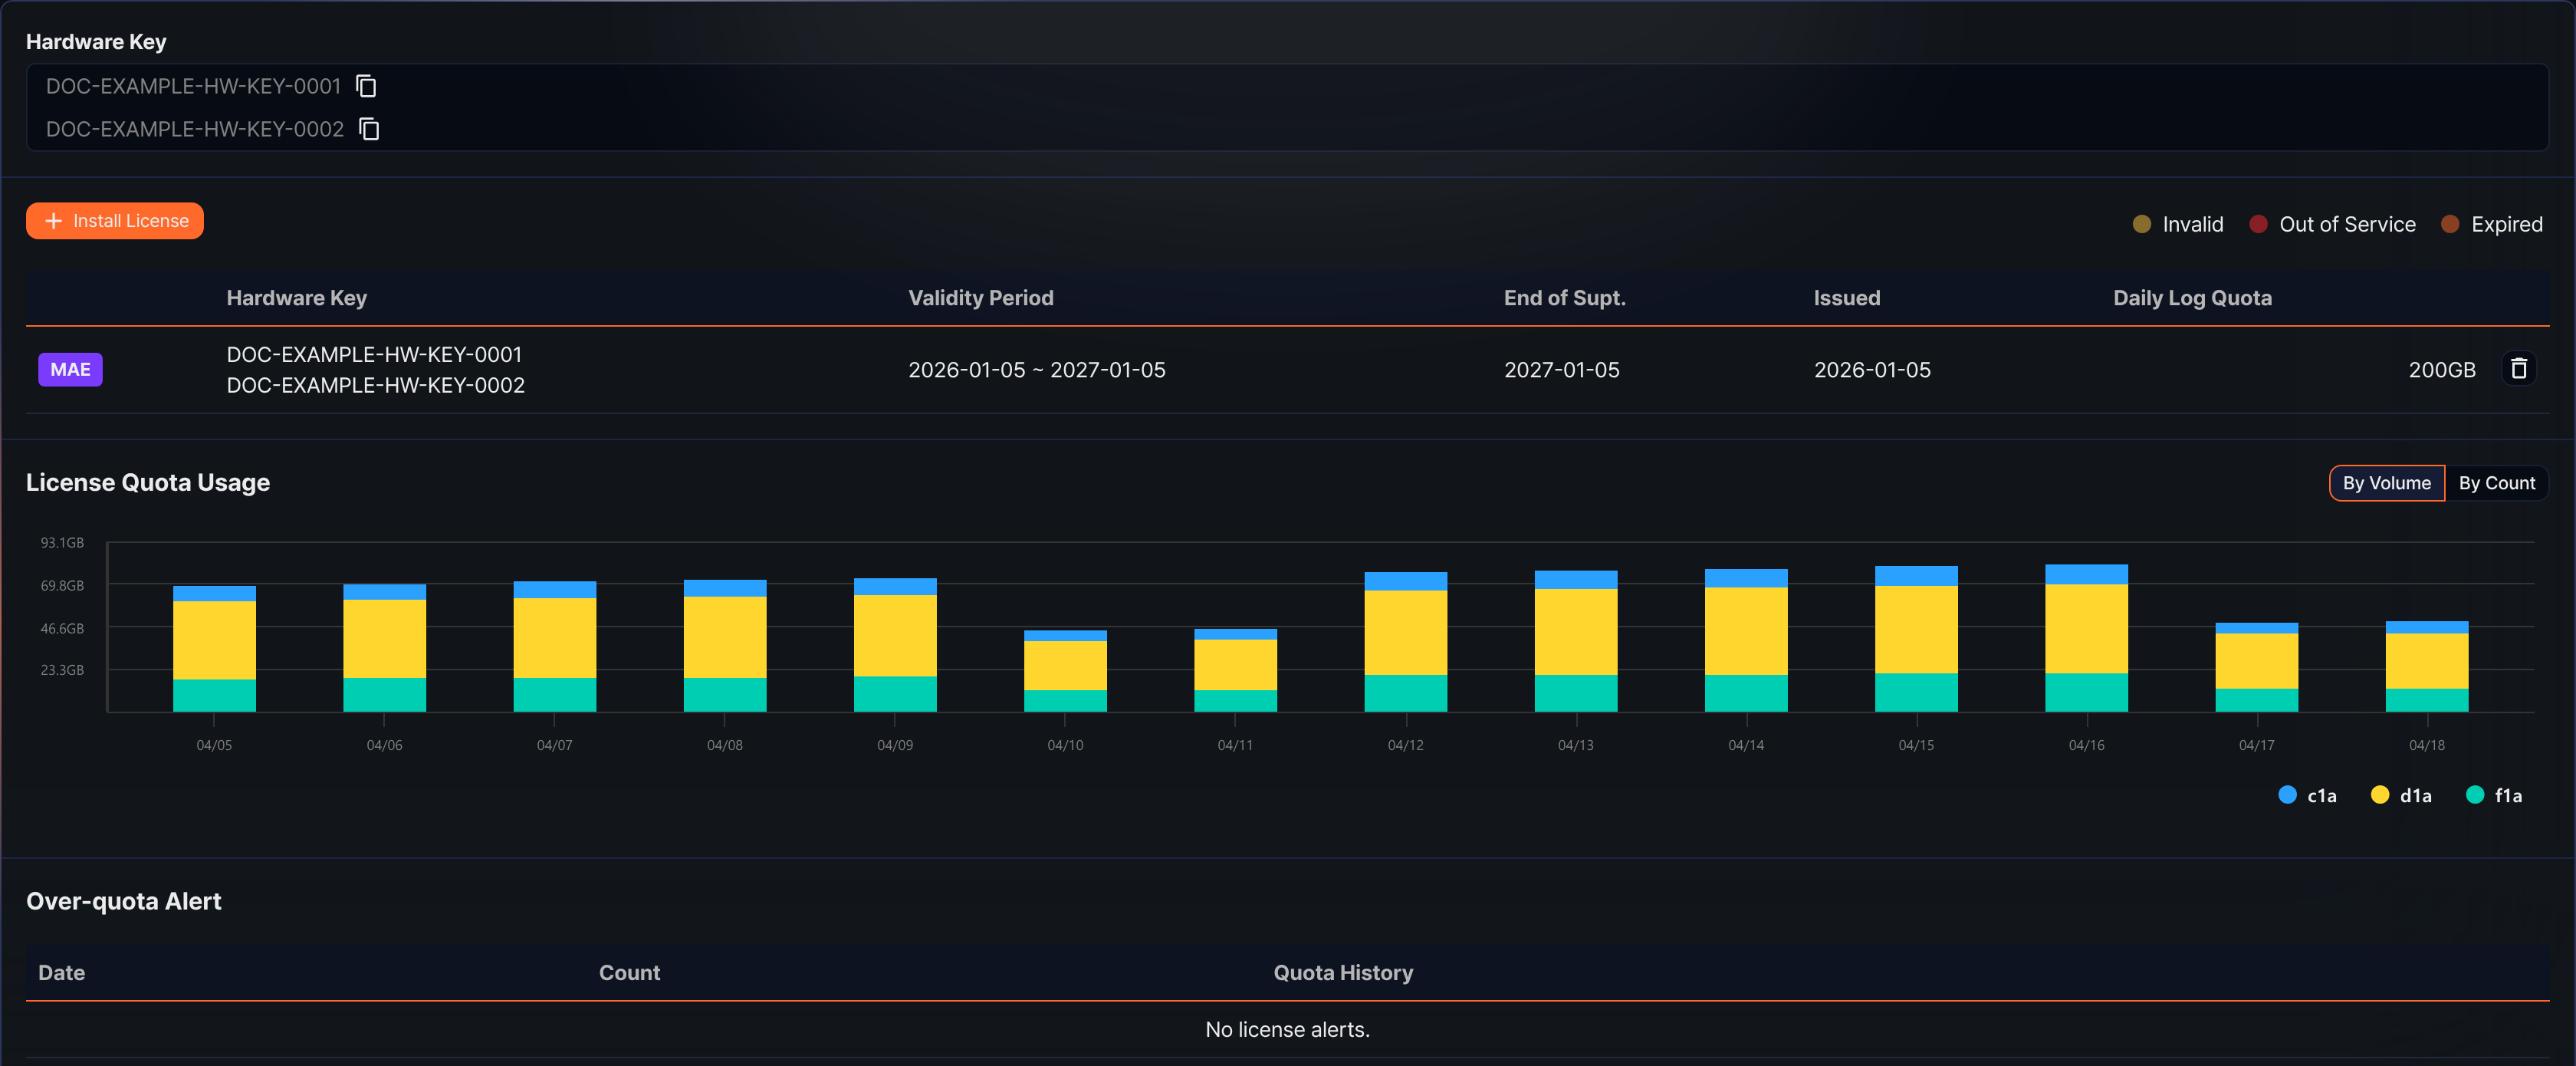
Task: Click the MAE license badge
Action: point(70,370)
